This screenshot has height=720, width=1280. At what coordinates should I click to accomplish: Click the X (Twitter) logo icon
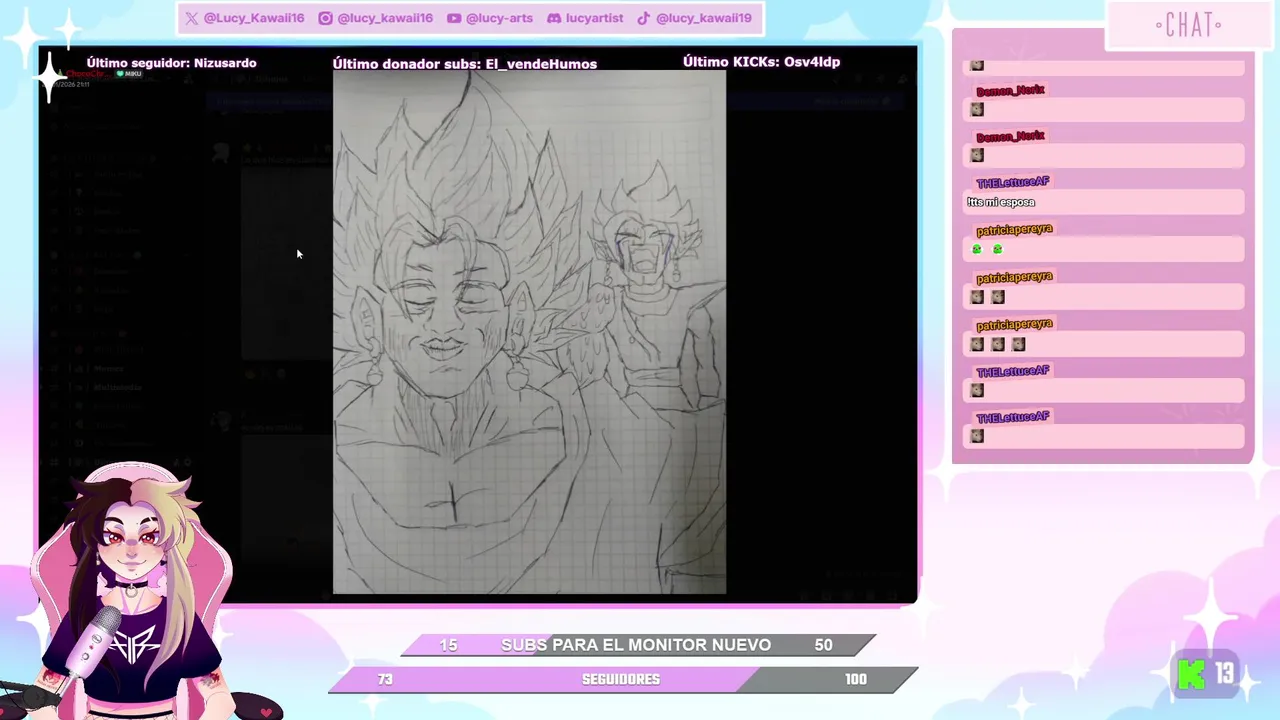[x=192, y=18]
